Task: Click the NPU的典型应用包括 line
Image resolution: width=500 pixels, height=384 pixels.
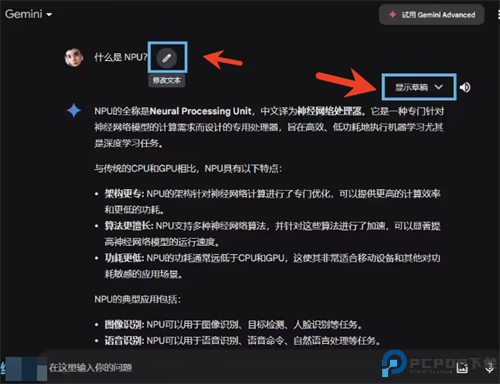Action: tap(137, 299)
